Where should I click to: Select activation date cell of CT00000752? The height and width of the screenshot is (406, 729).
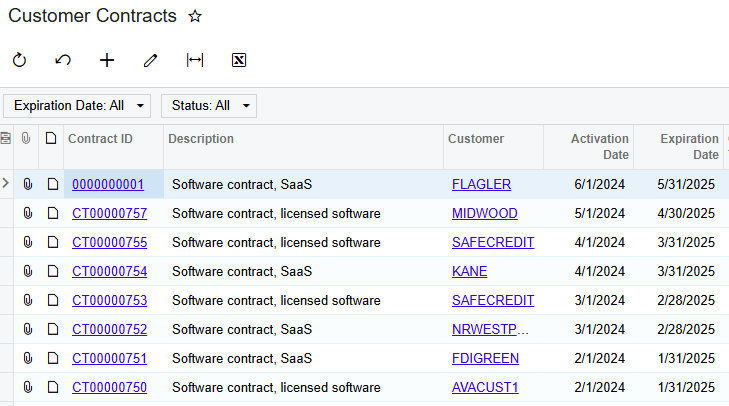pos(589,329)
